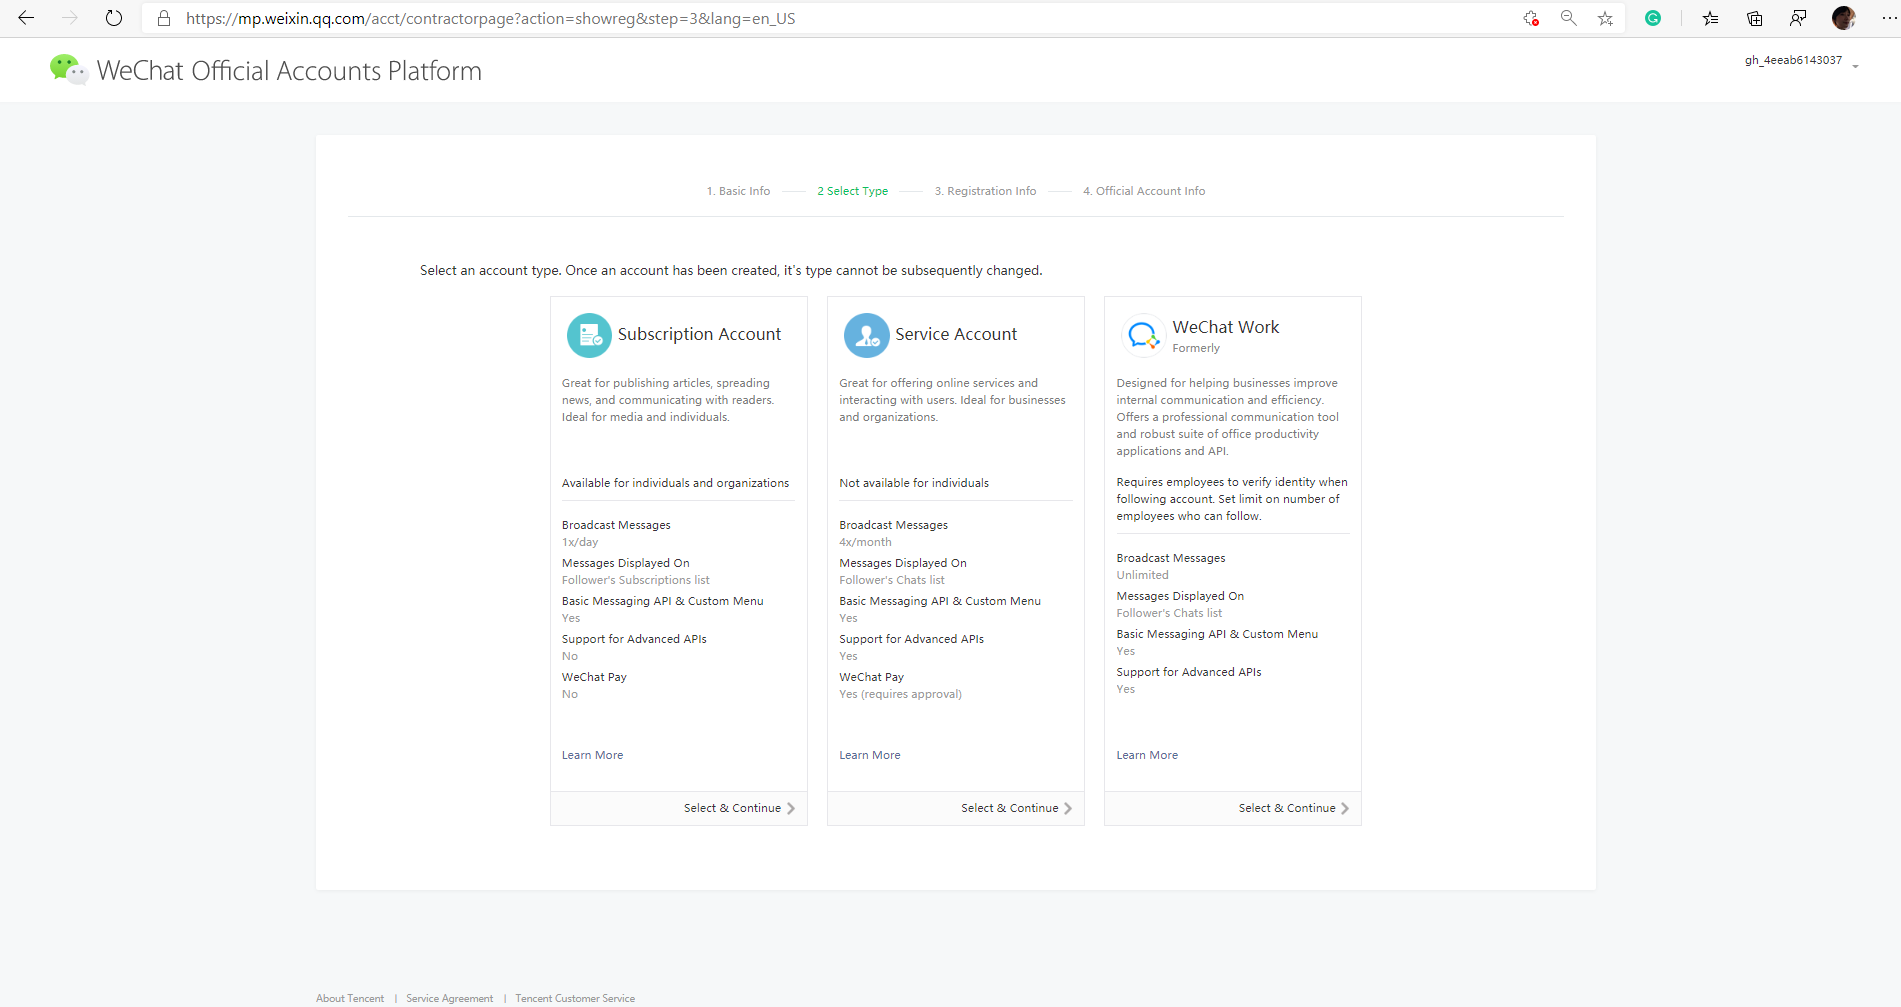
Task: Click the browser address bar URL
Action: (x=490, y=18)
